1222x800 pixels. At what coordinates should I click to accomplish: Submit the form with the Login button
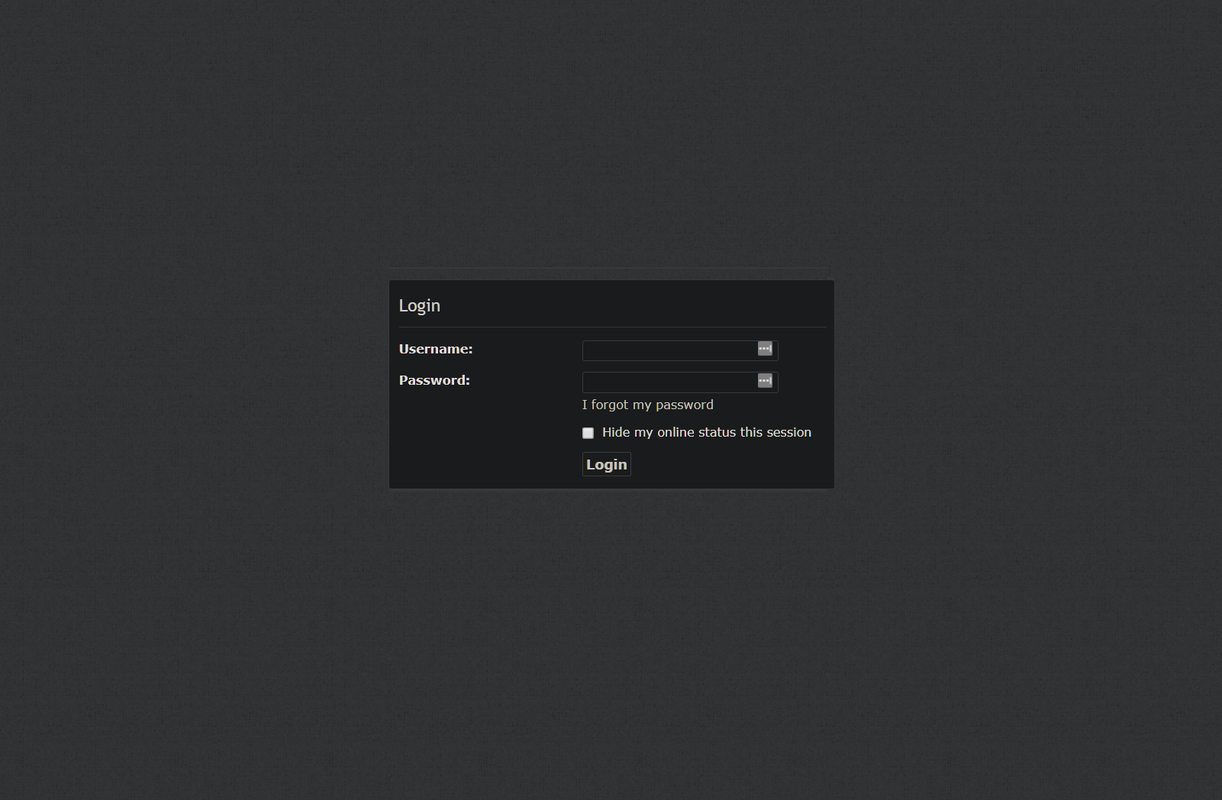607,464
